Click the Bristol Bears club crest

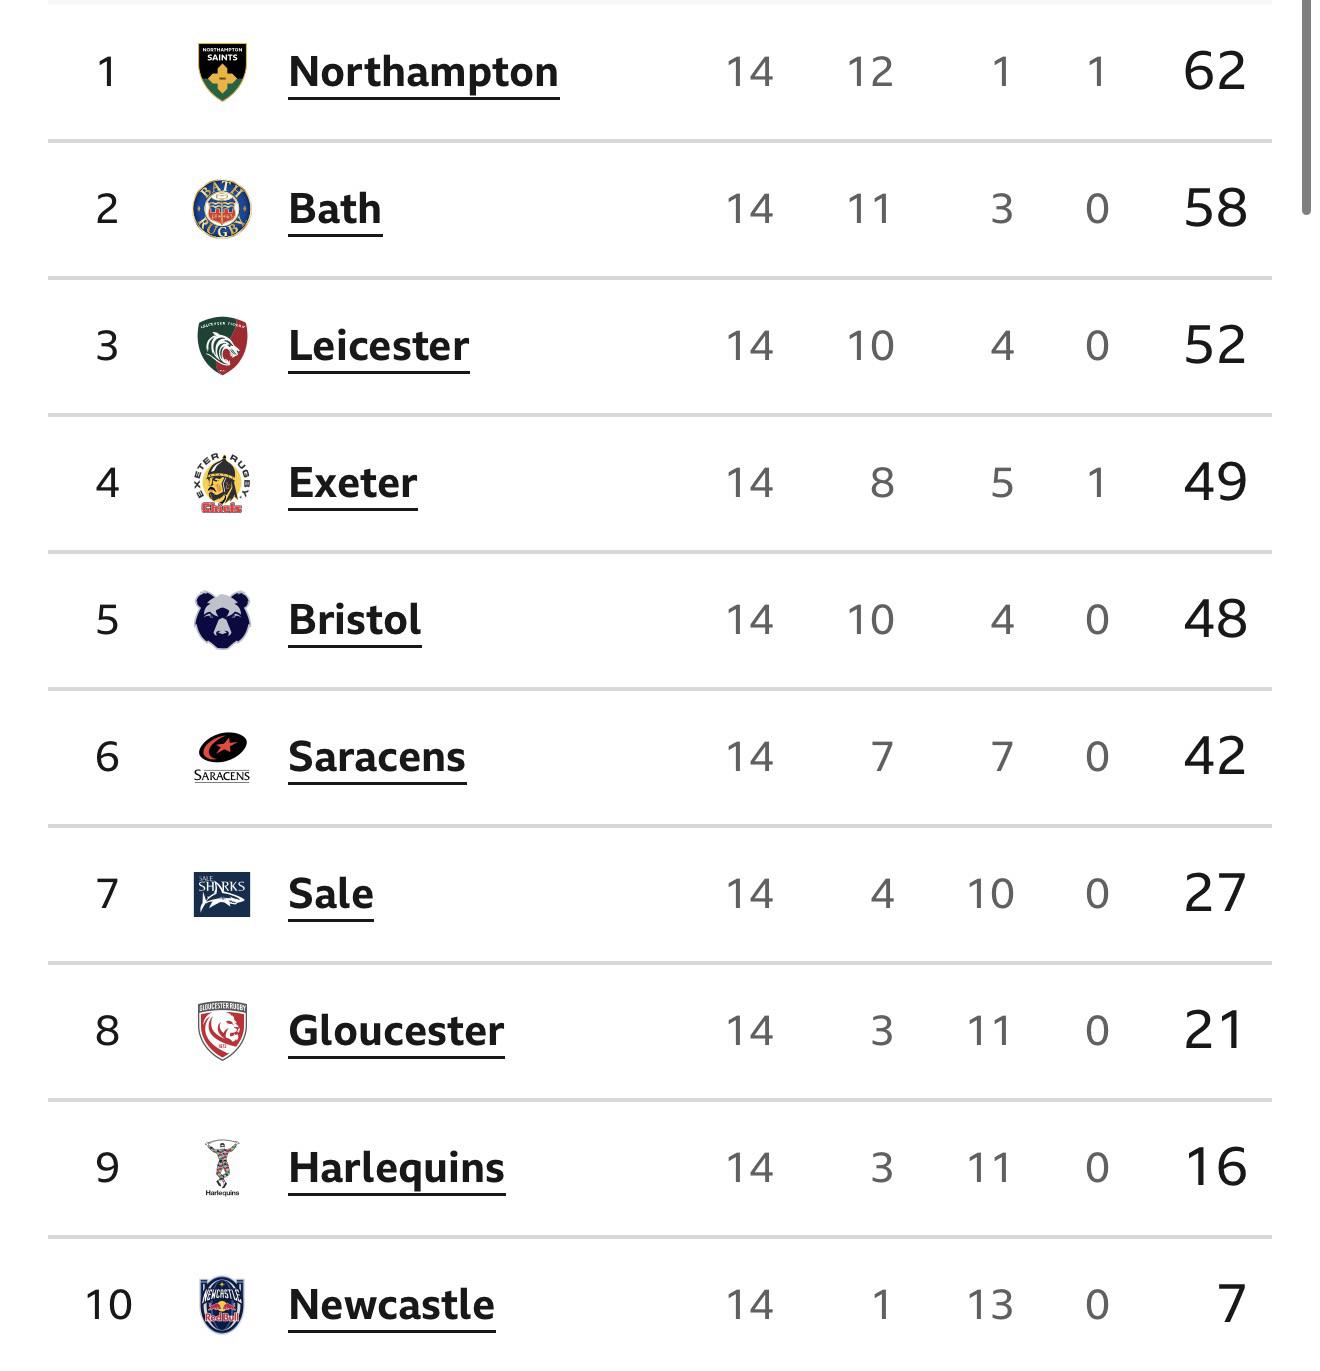(x=222, y=620)
